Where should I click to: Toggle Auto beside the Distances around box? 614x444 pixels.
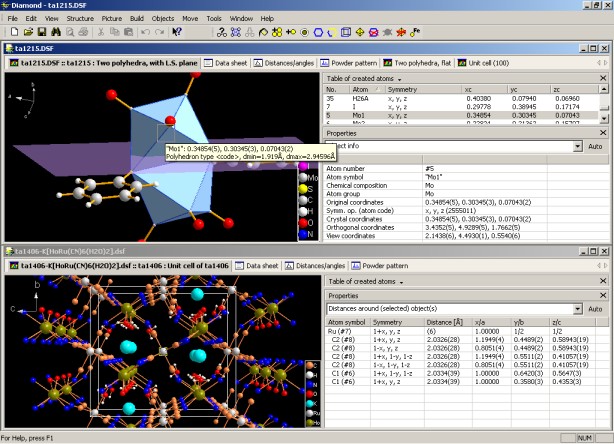click(594, 310)
